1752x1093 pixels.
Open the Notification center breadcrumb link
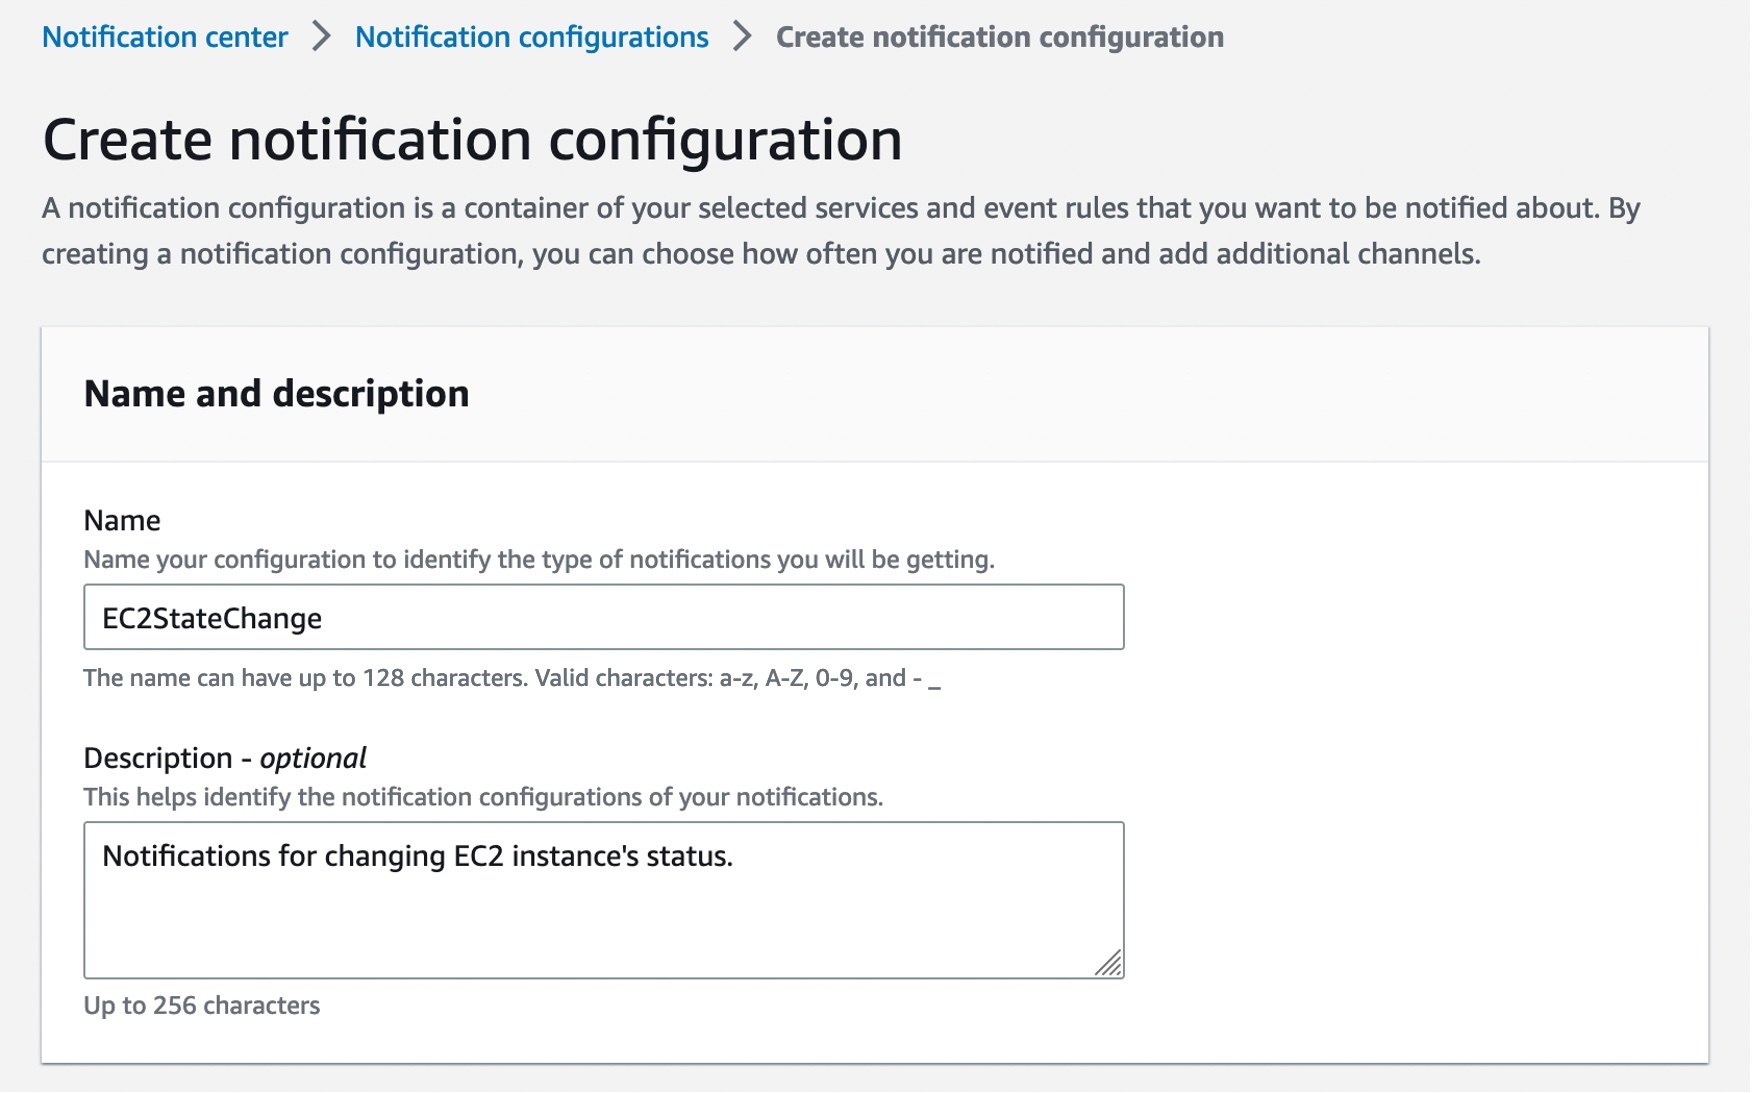pos(165,37)
